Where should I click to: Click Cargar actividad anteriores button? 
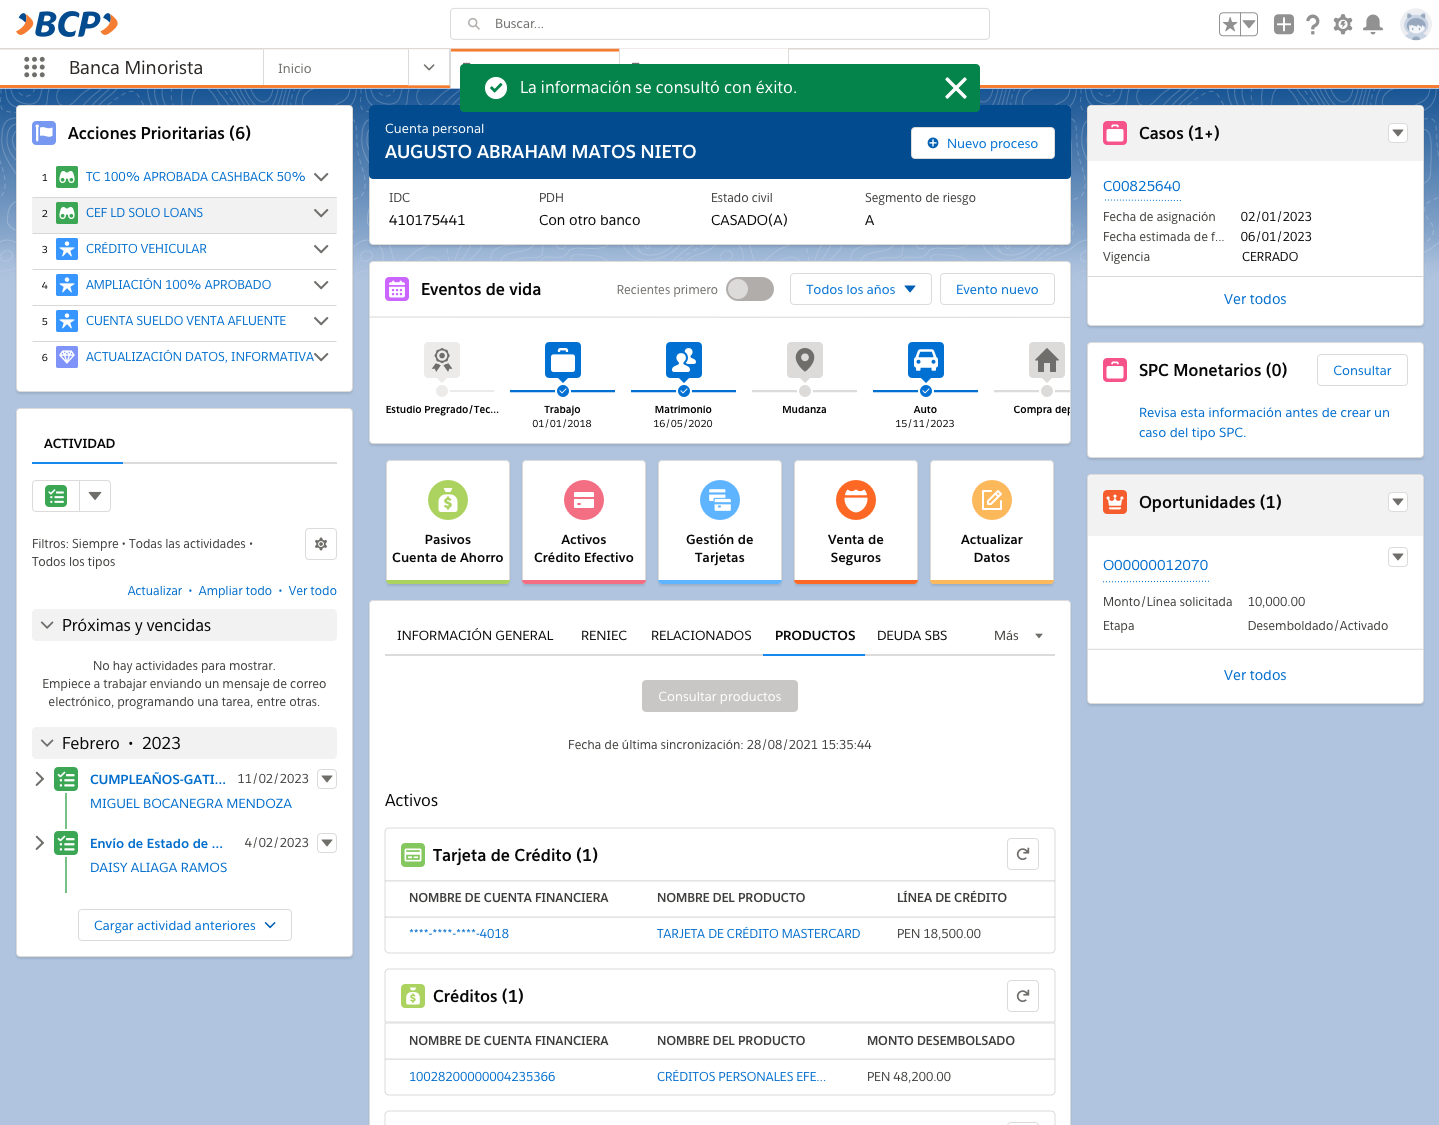(185, 925)
